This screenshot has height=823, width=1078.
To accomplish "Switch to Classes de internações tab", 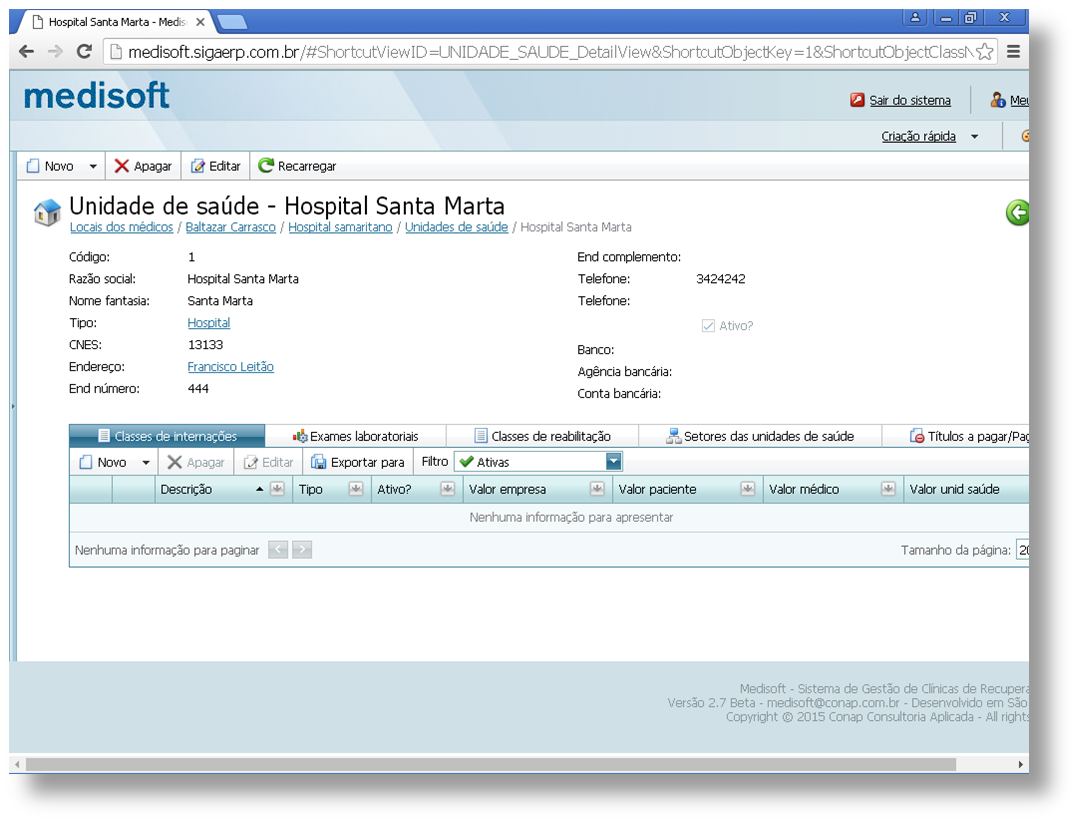I will (167, 436).
